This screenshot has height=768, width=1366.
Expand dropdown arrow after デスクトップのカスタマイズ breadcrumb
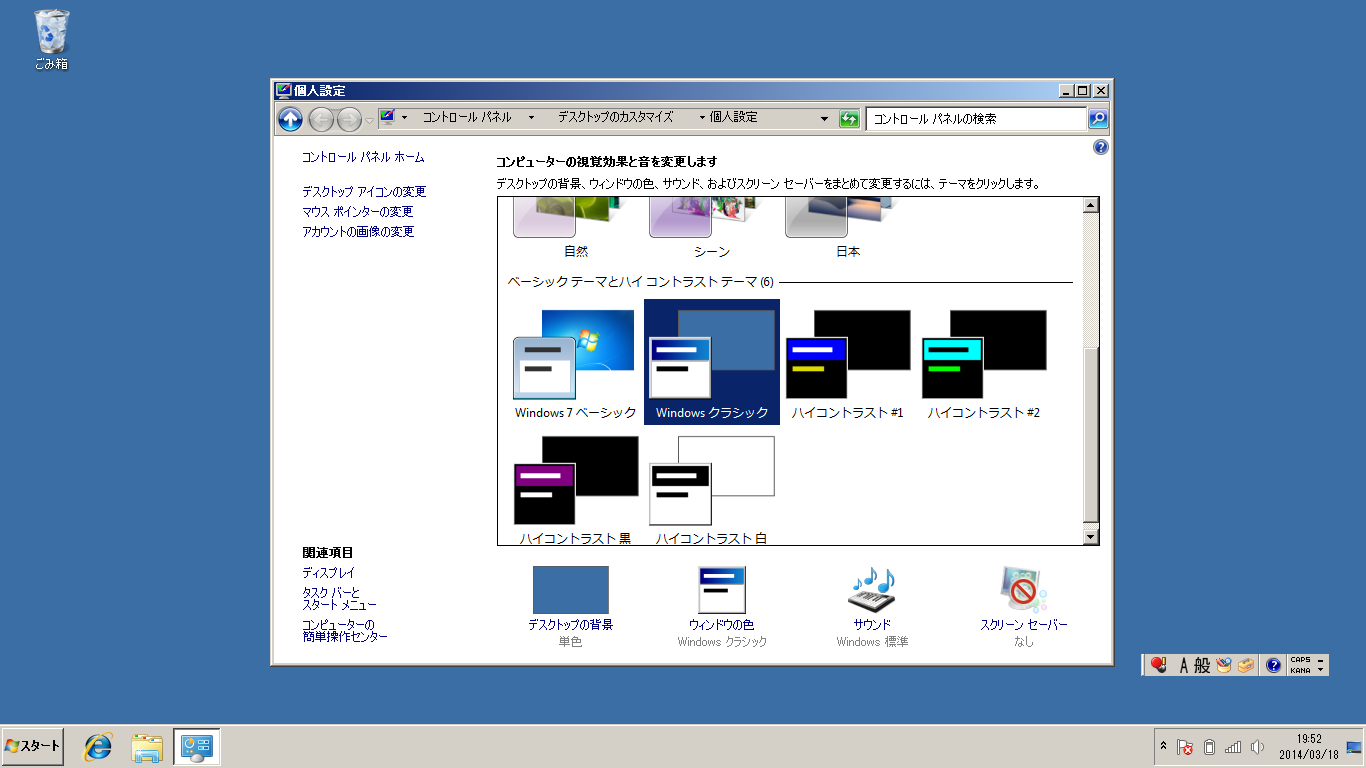coord(702,118)
